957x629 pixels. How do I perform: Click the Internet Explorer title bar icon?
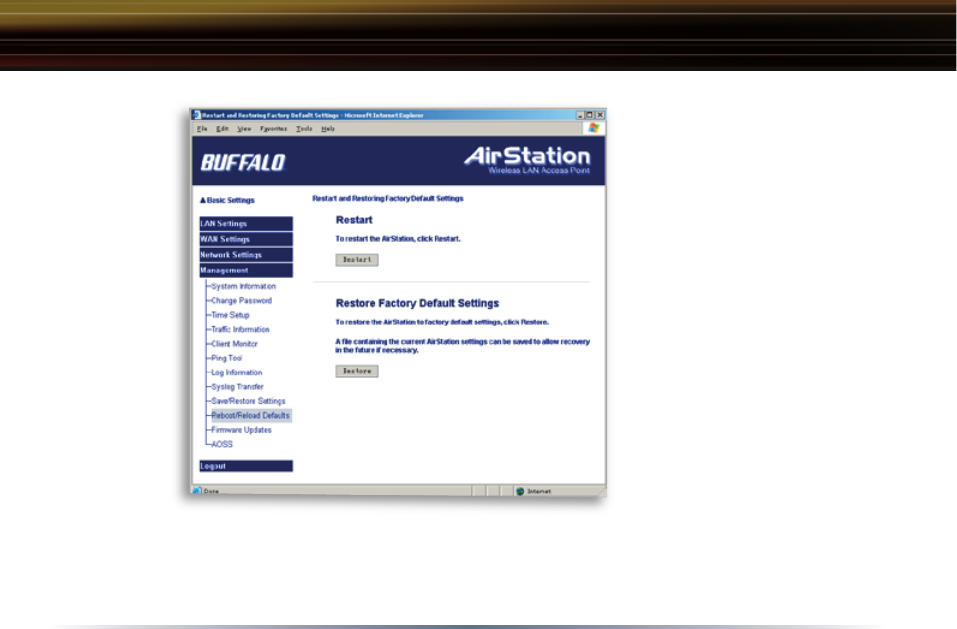(197, 115)
